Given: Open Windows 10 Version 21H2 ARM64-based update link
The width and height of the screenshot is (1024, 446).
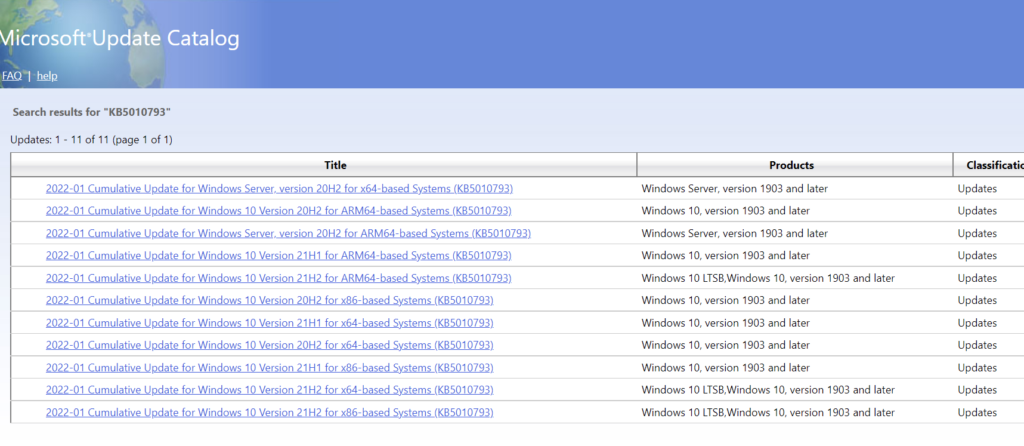Looking at the screenshot, I should click(x=278, y=278).
